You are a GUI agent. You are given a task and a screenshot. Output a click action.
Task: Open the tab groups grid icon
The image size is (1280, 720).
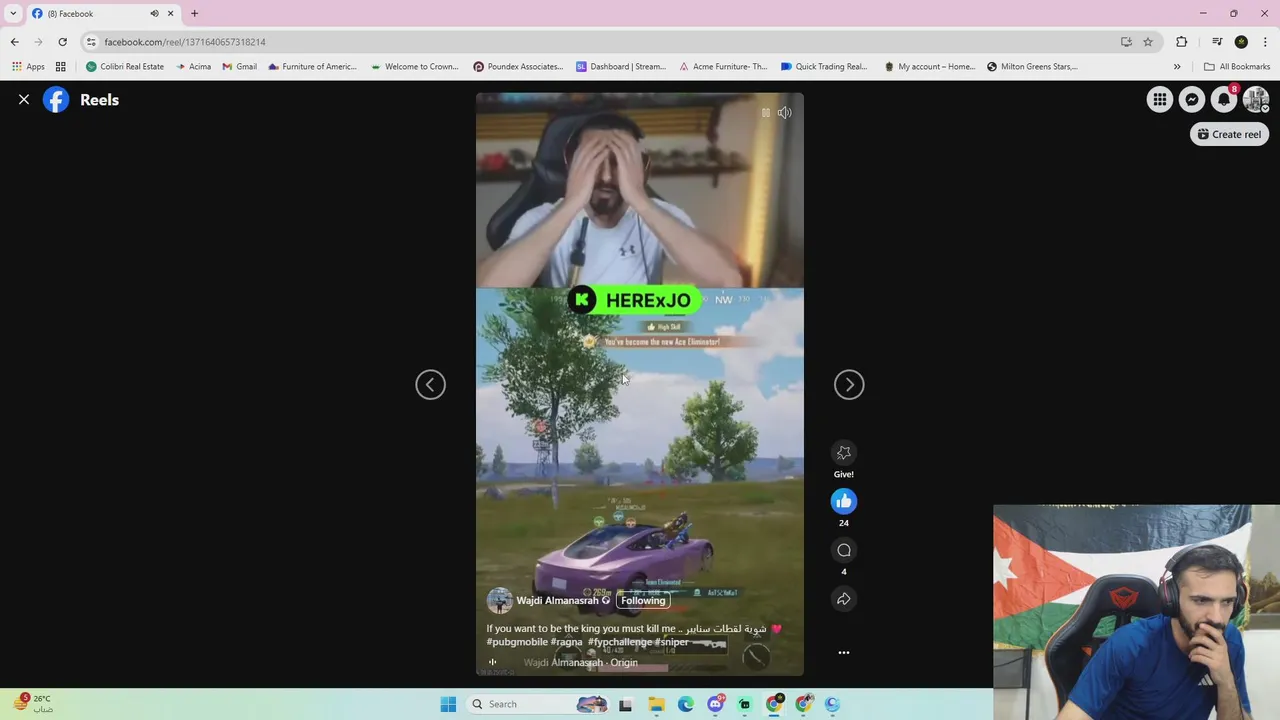[x=61, y=67]
